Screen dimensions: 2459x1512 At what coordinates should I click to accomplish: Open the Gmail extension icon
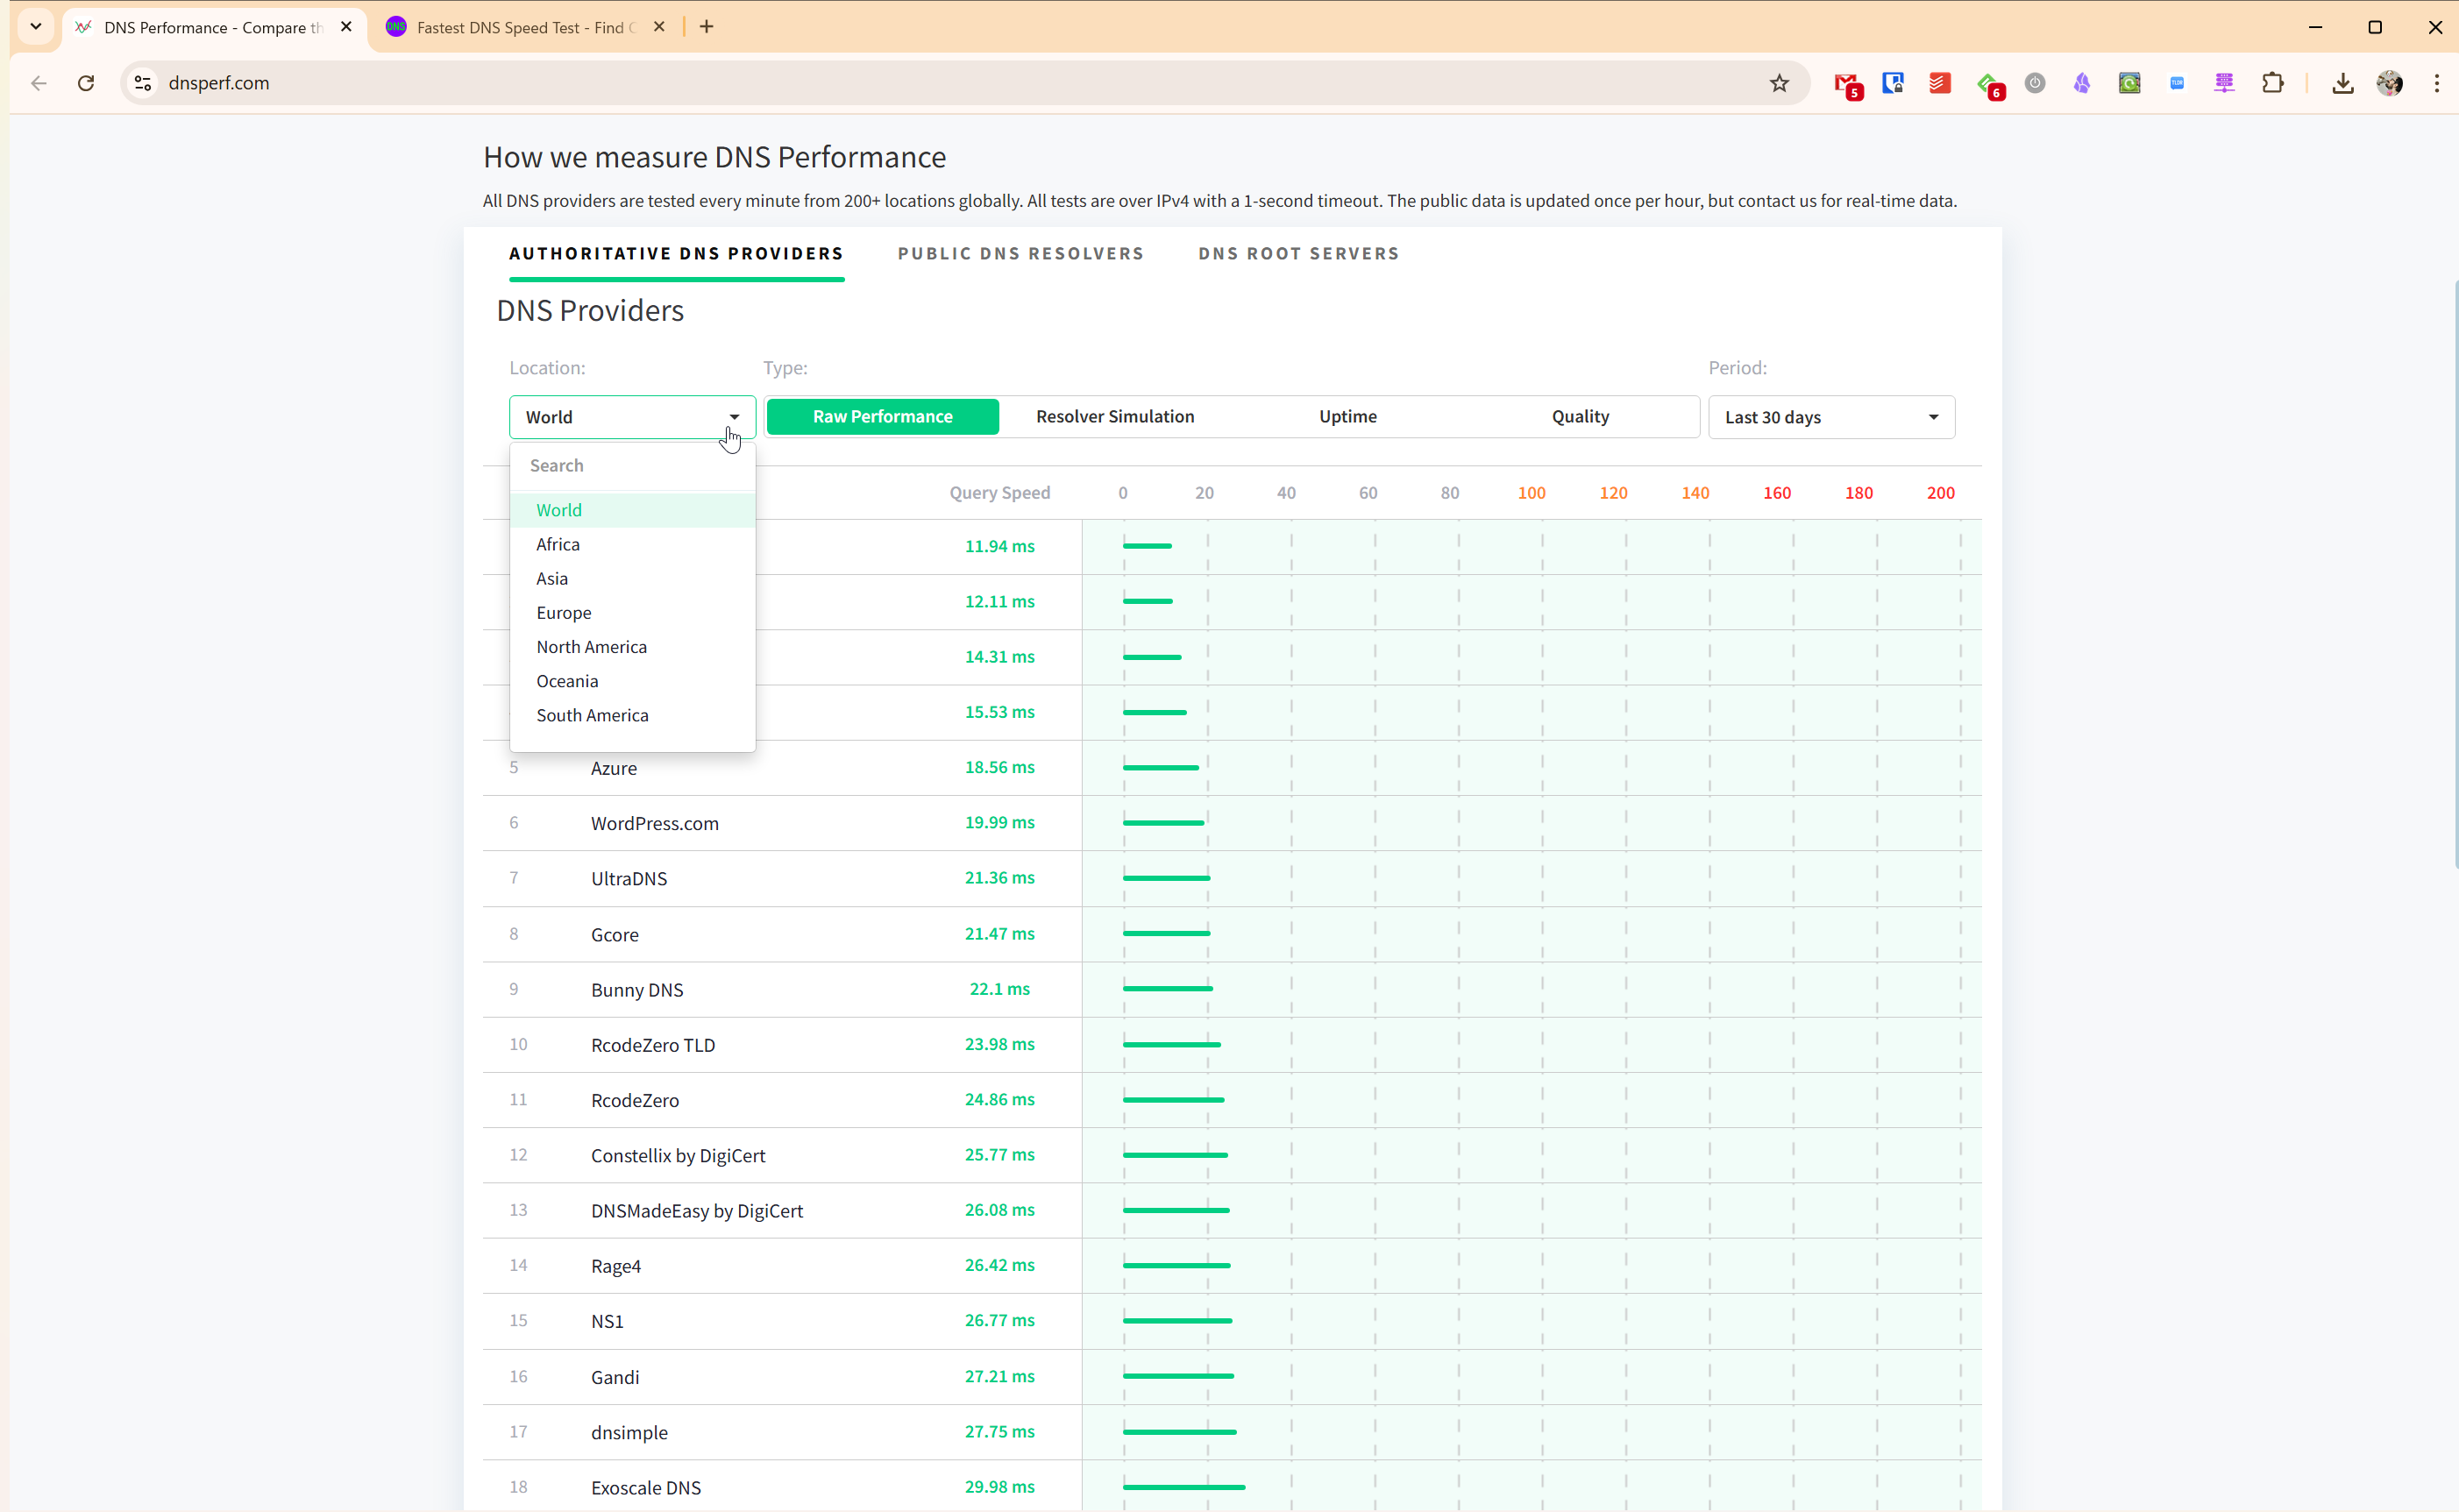point(1846,84)
